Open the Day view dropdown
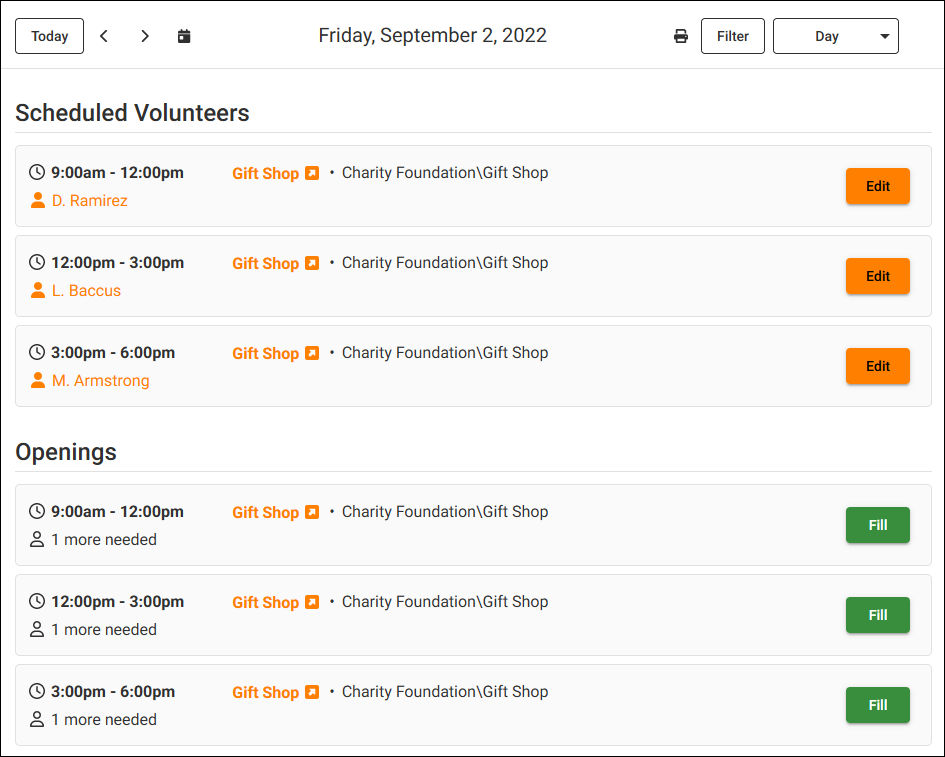Image resolution: width=945 pixels, height=757 pixels. click(x=836, y=35)
